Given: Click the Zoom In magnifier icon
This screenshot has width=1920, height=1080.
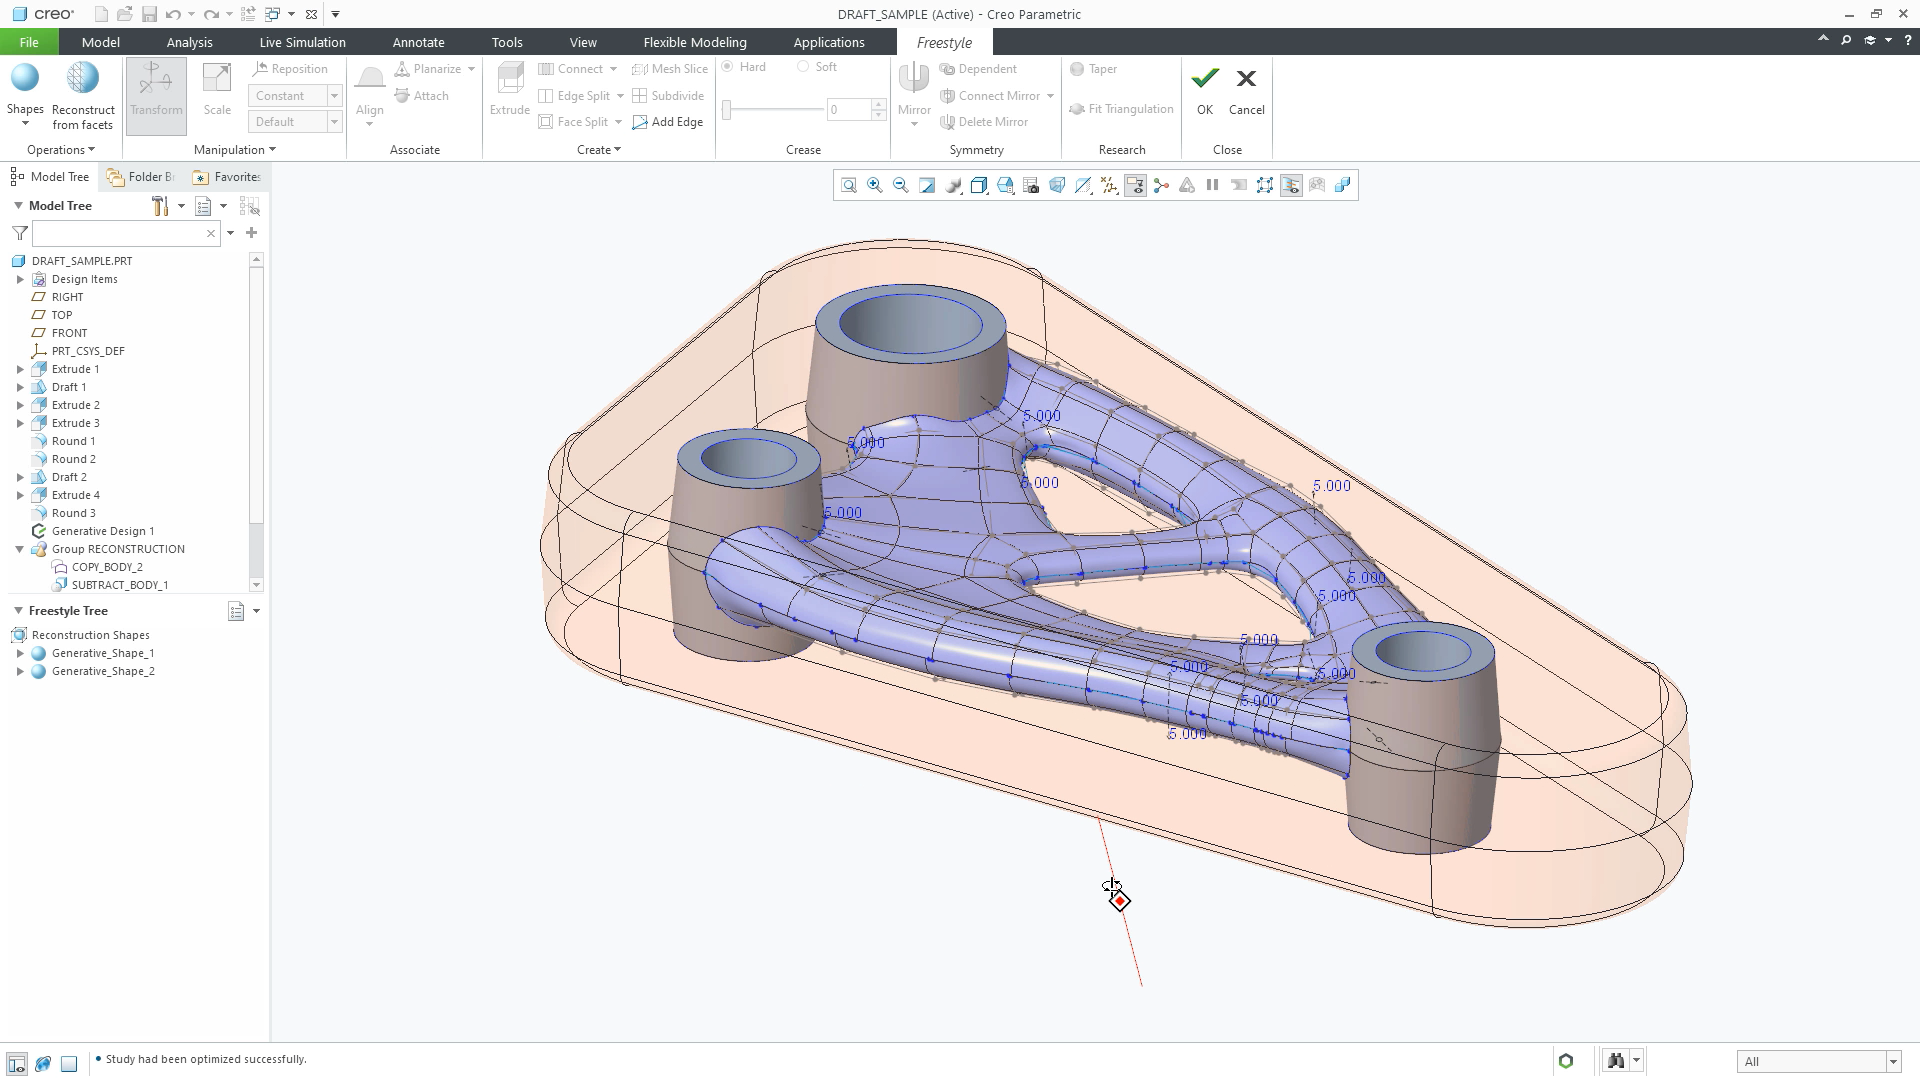Looking at the screenshot, I should 875,185.
